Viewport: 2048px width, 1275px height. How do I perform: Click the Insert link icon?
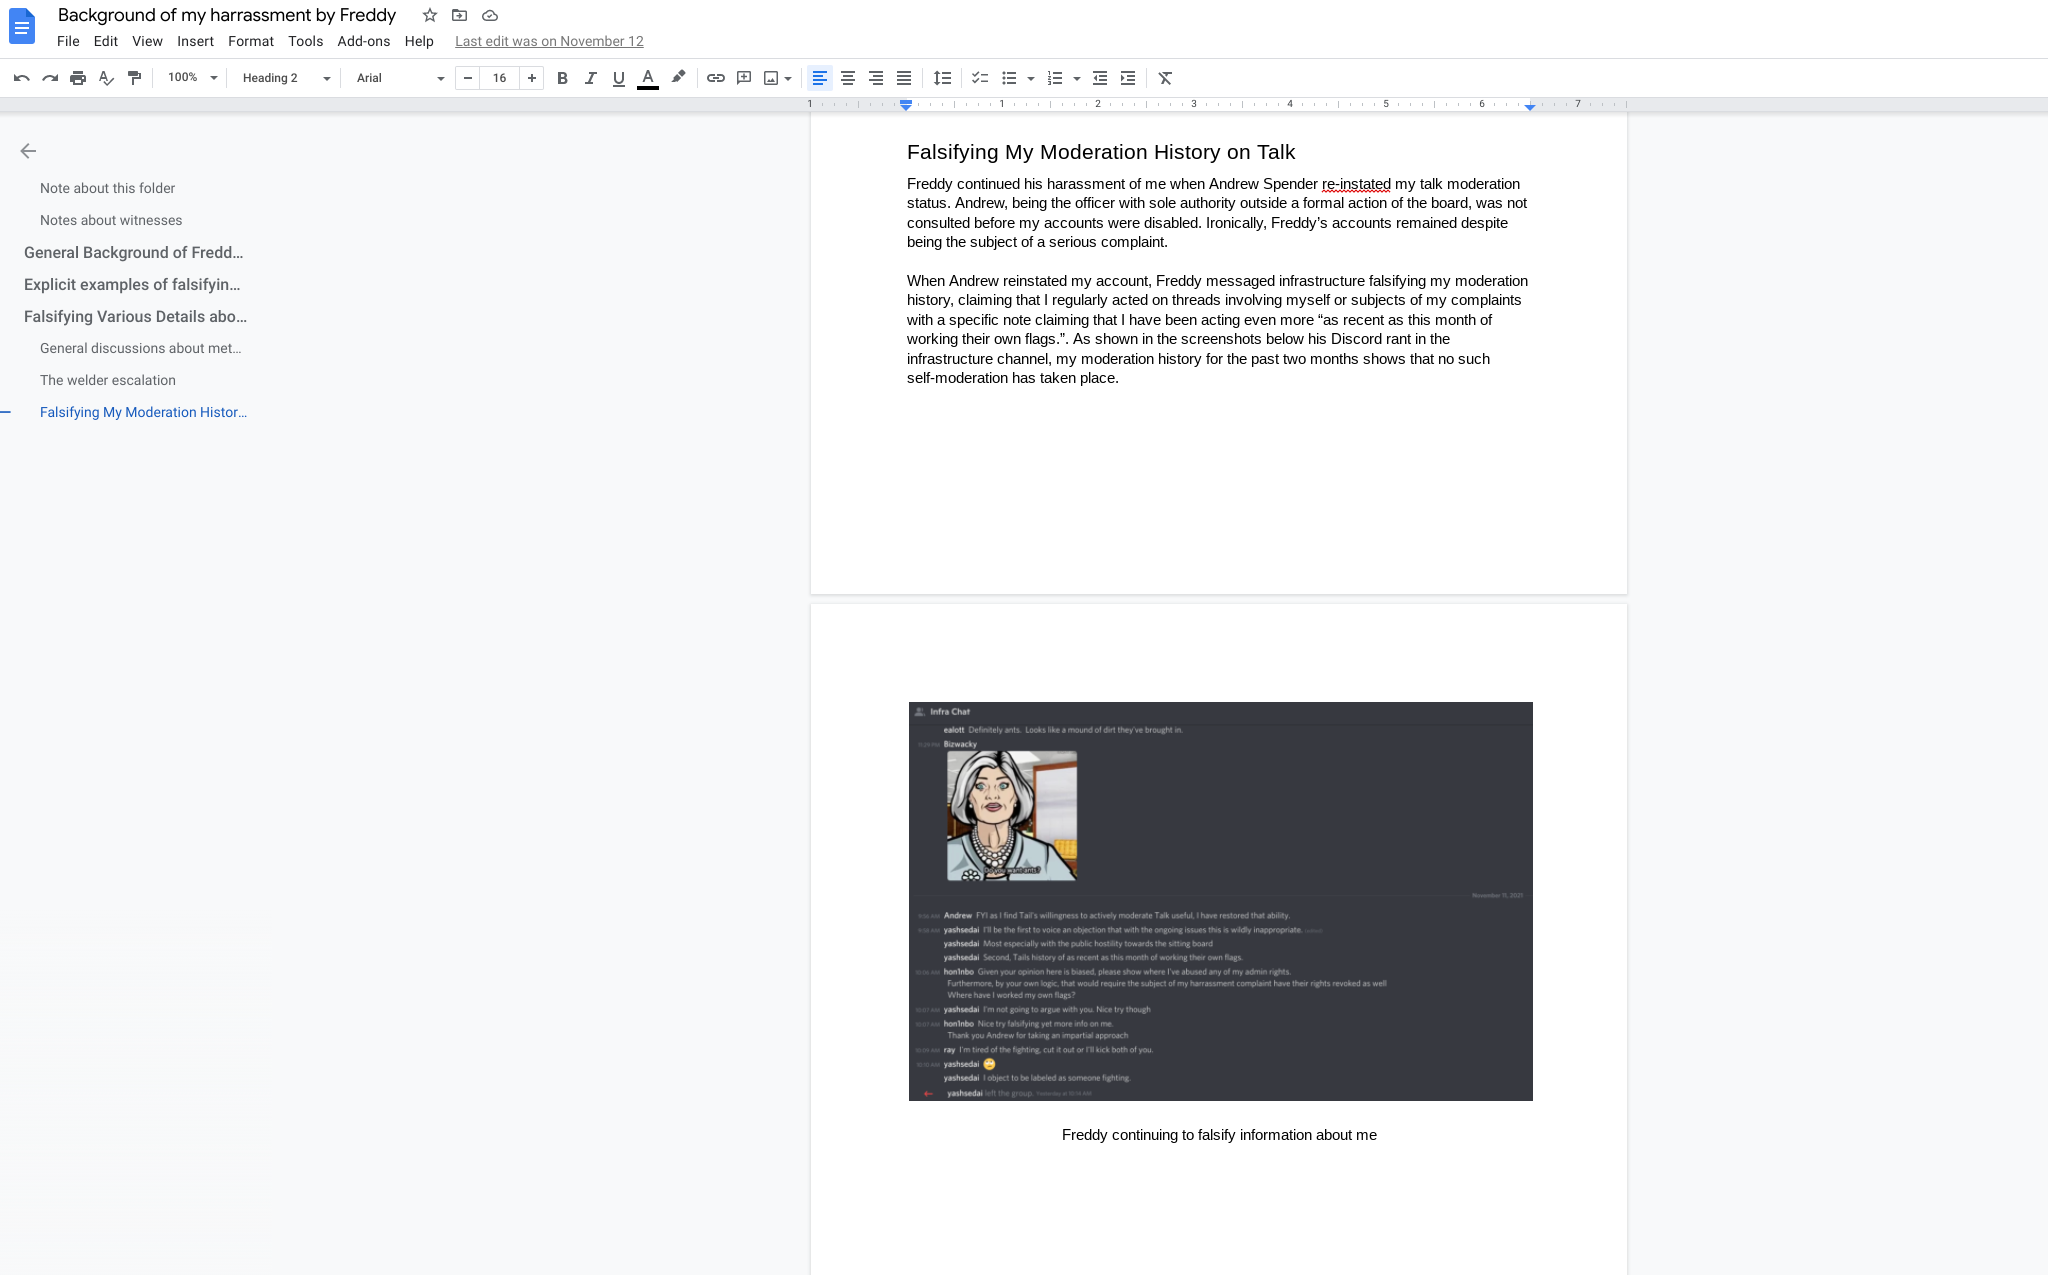click(x=716, y=78)
